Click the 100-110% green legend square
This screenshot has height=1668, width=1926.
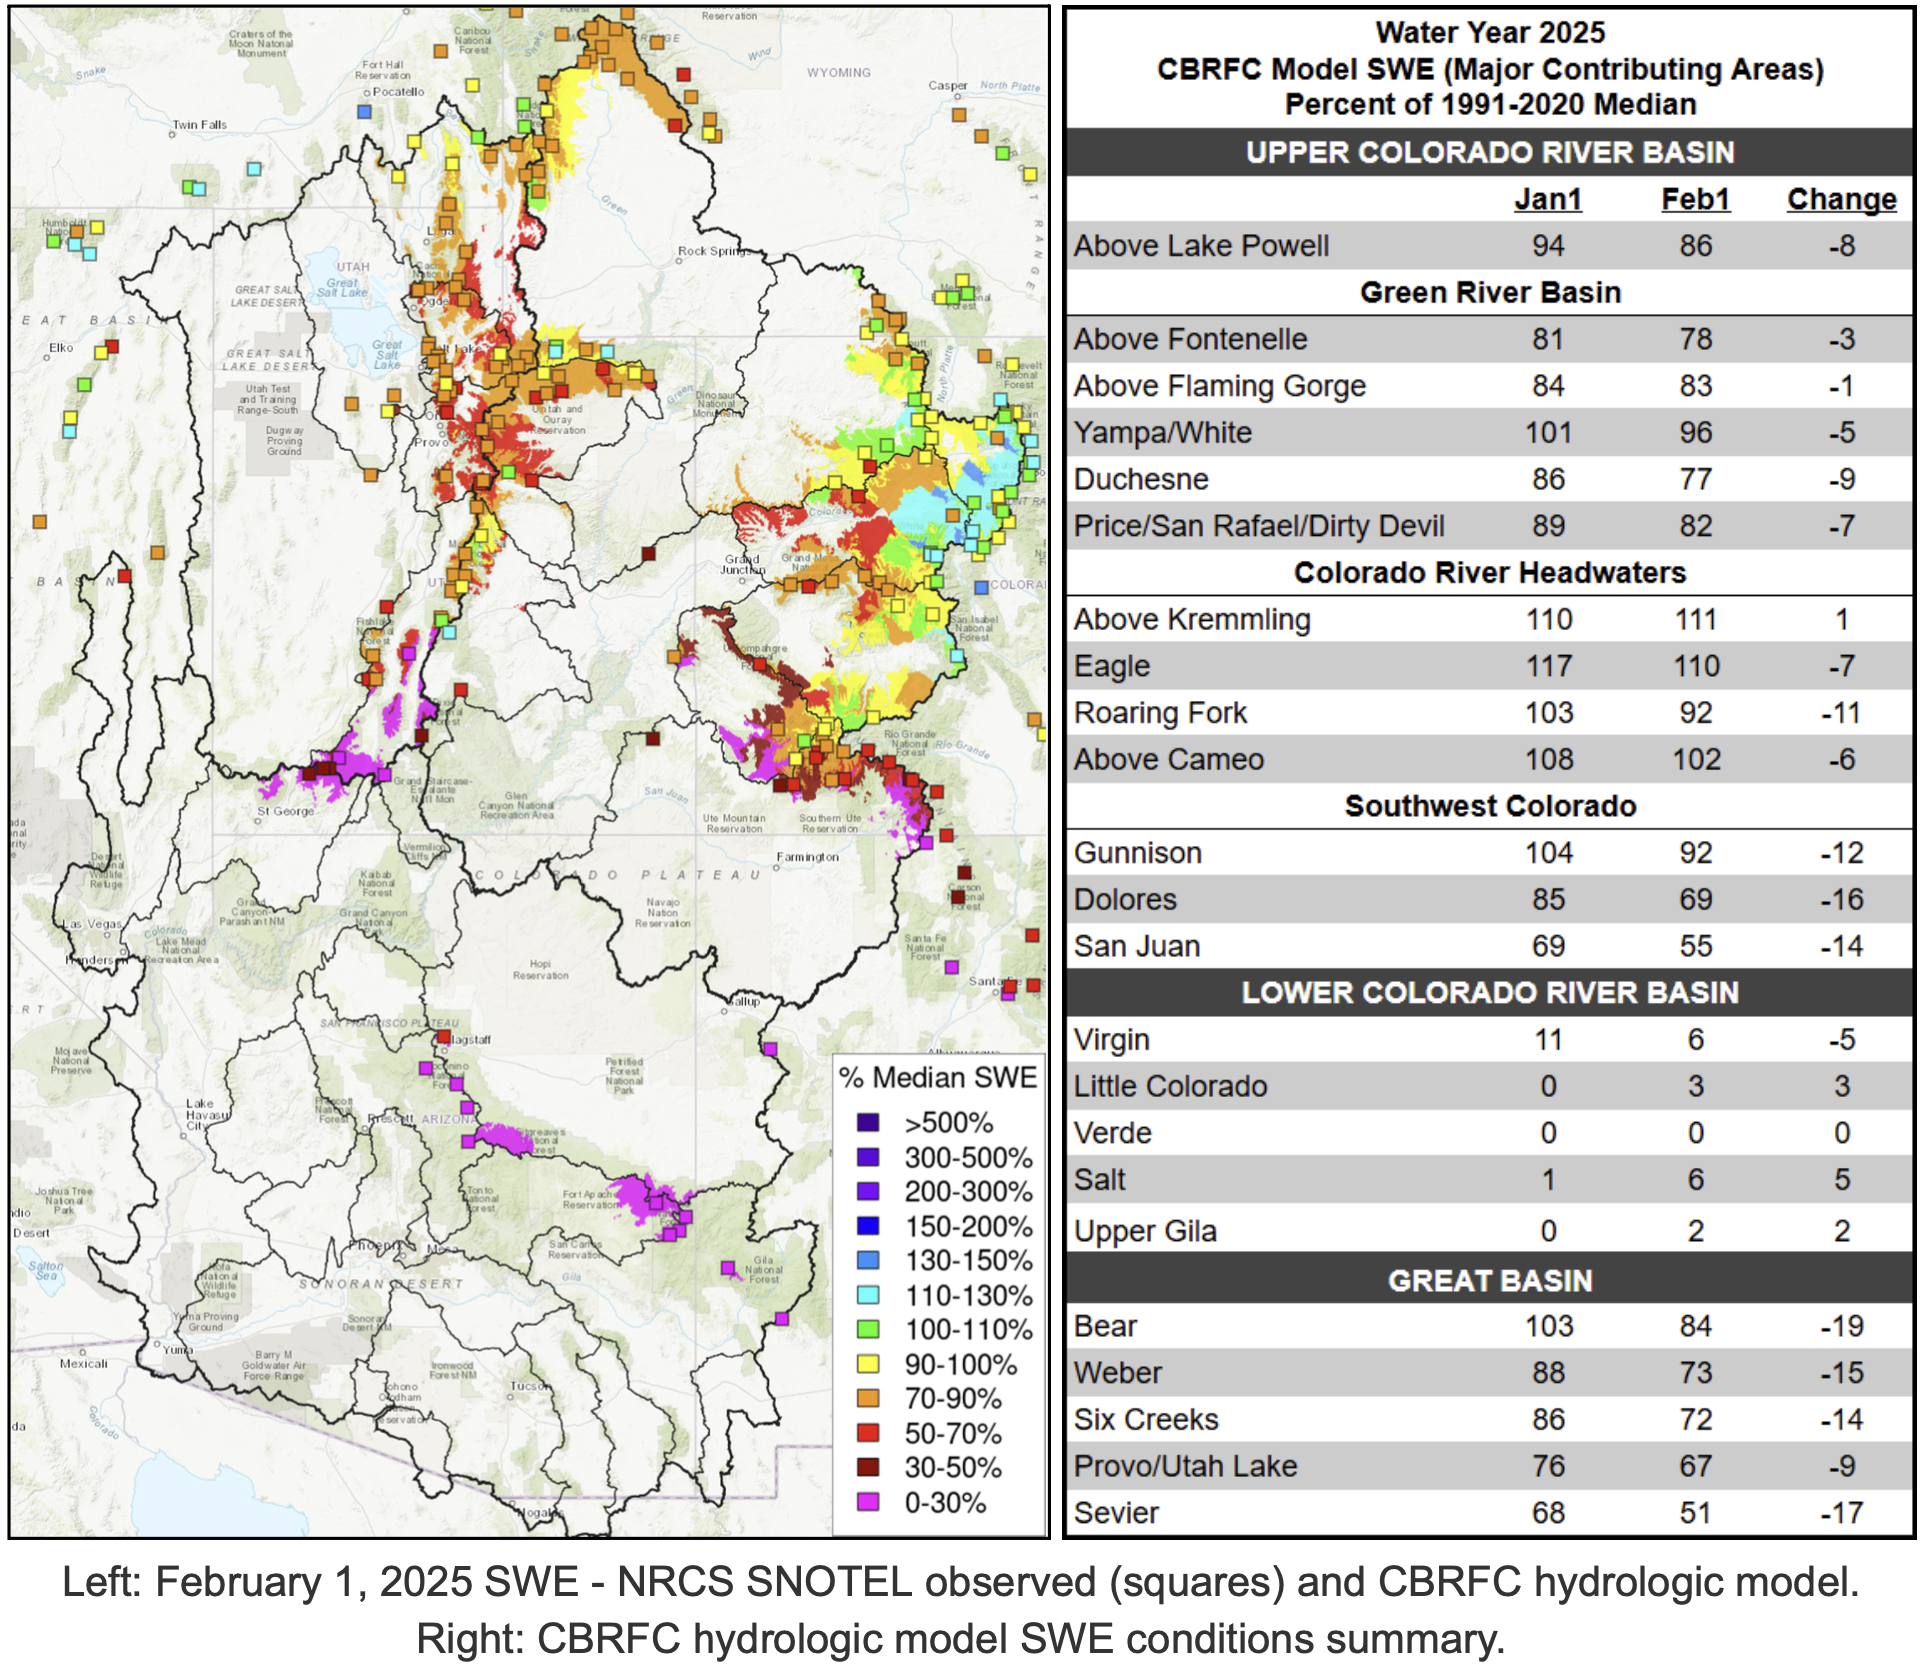[x=868, y=1329]
